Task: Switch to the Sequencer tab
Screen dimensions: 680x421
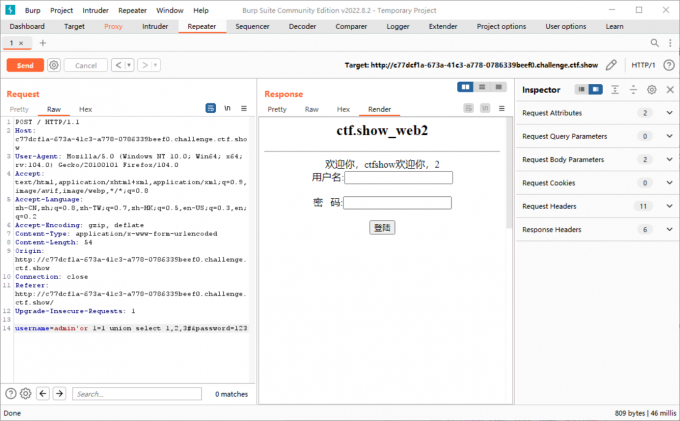Action: [252, 26]
